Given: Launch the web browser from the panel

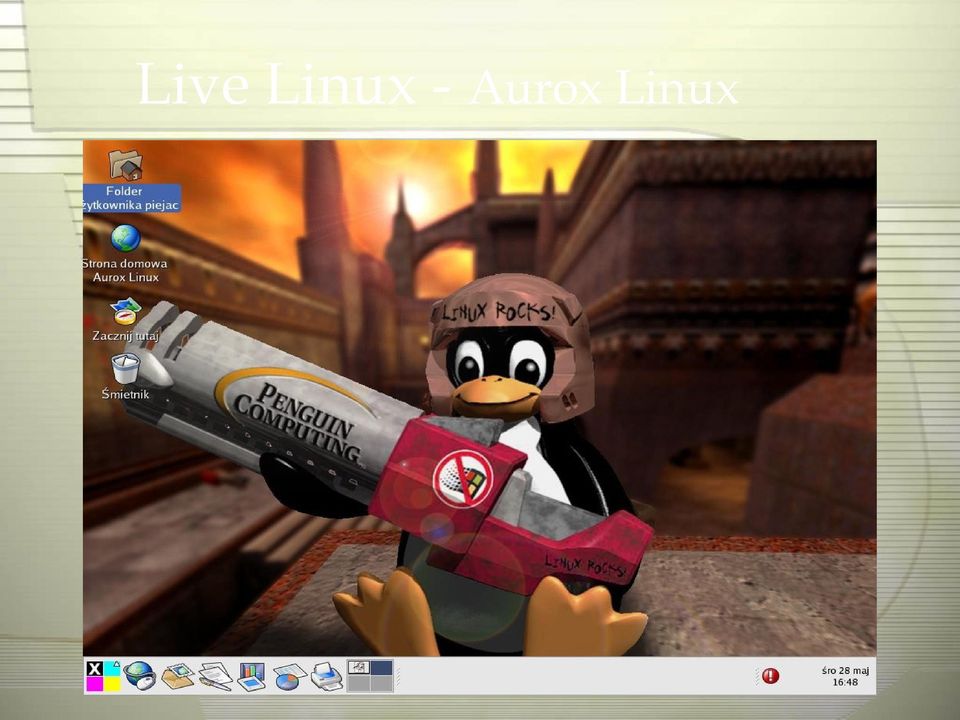Looking at the screenshot, I should click(x=140, y=676).
